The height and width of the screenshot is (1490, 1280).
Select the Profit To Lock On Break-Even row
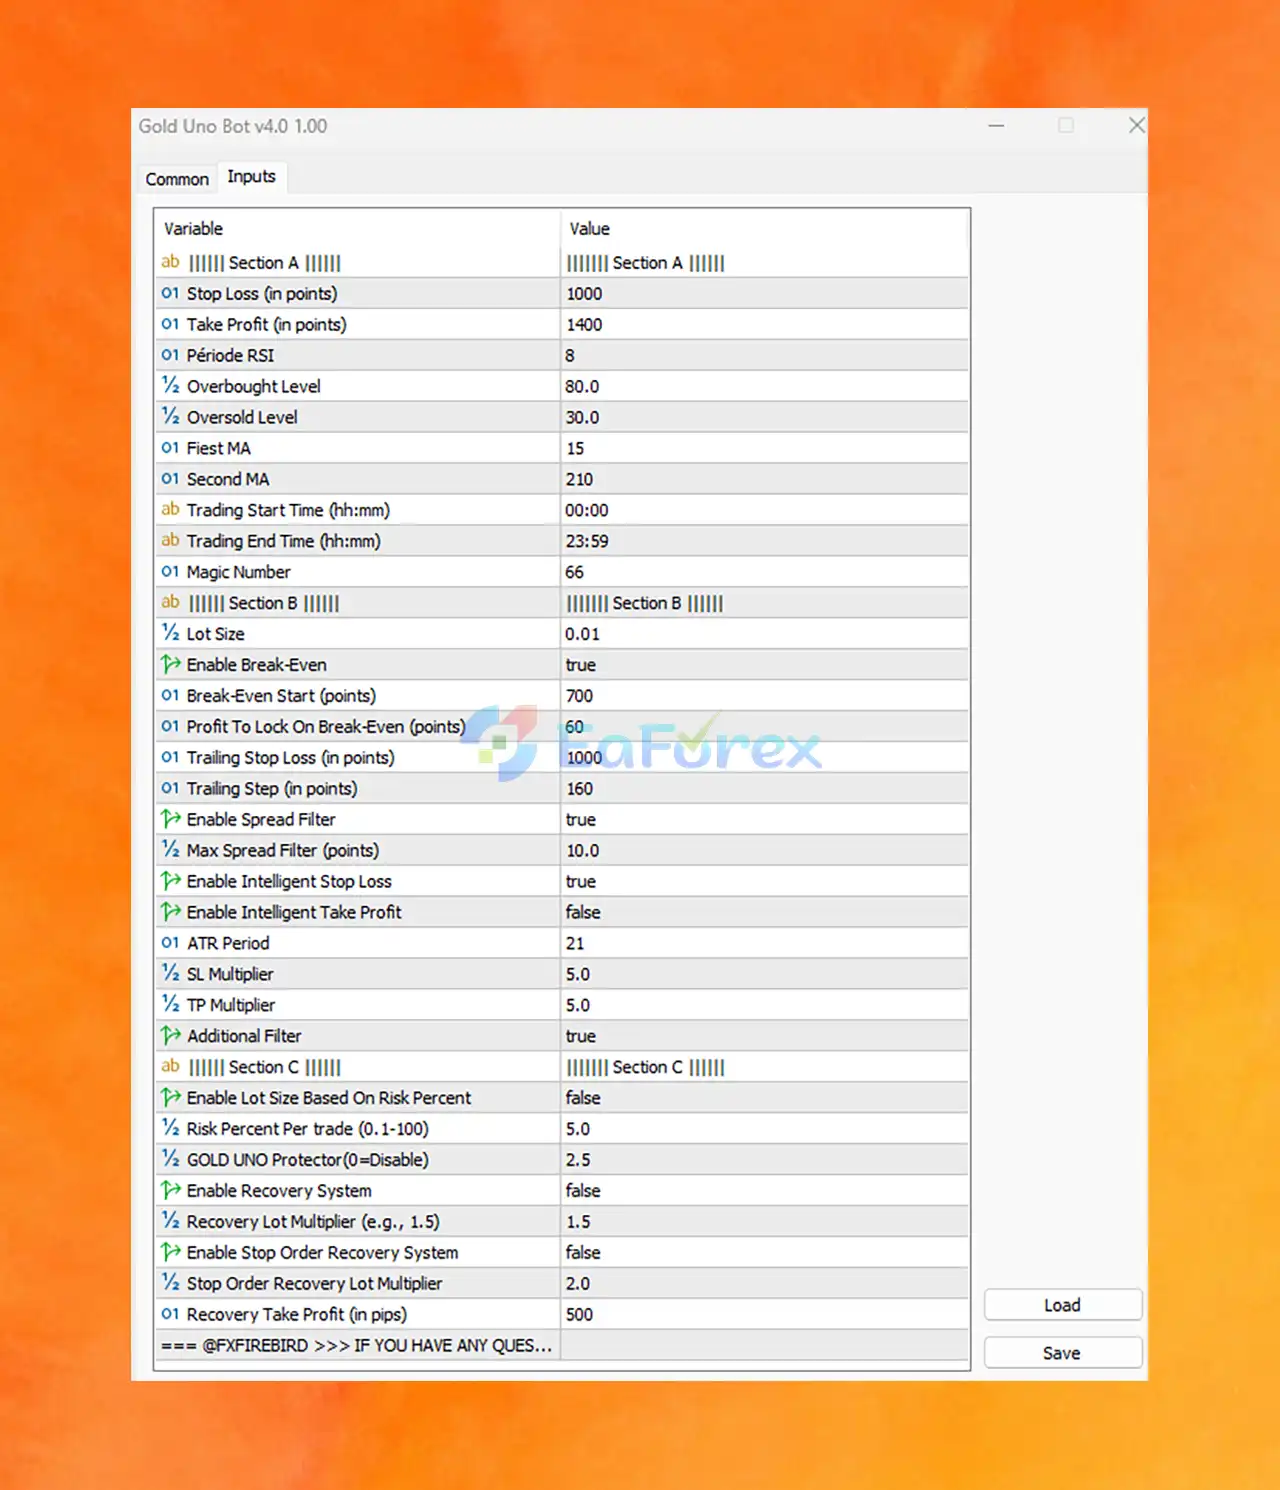(x=561, y=727)
